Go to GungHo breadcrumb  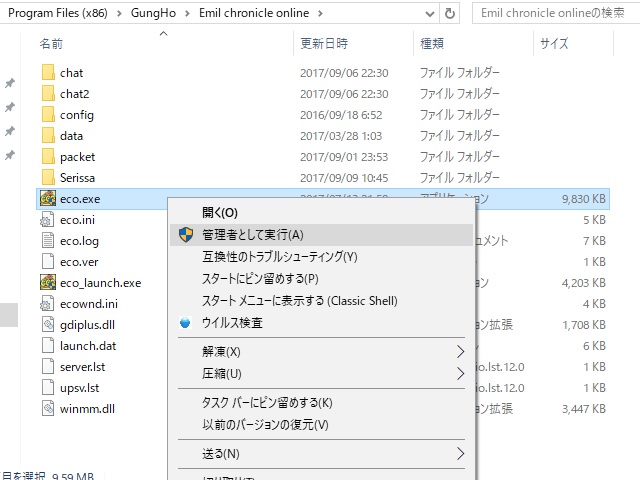(153, 13)
